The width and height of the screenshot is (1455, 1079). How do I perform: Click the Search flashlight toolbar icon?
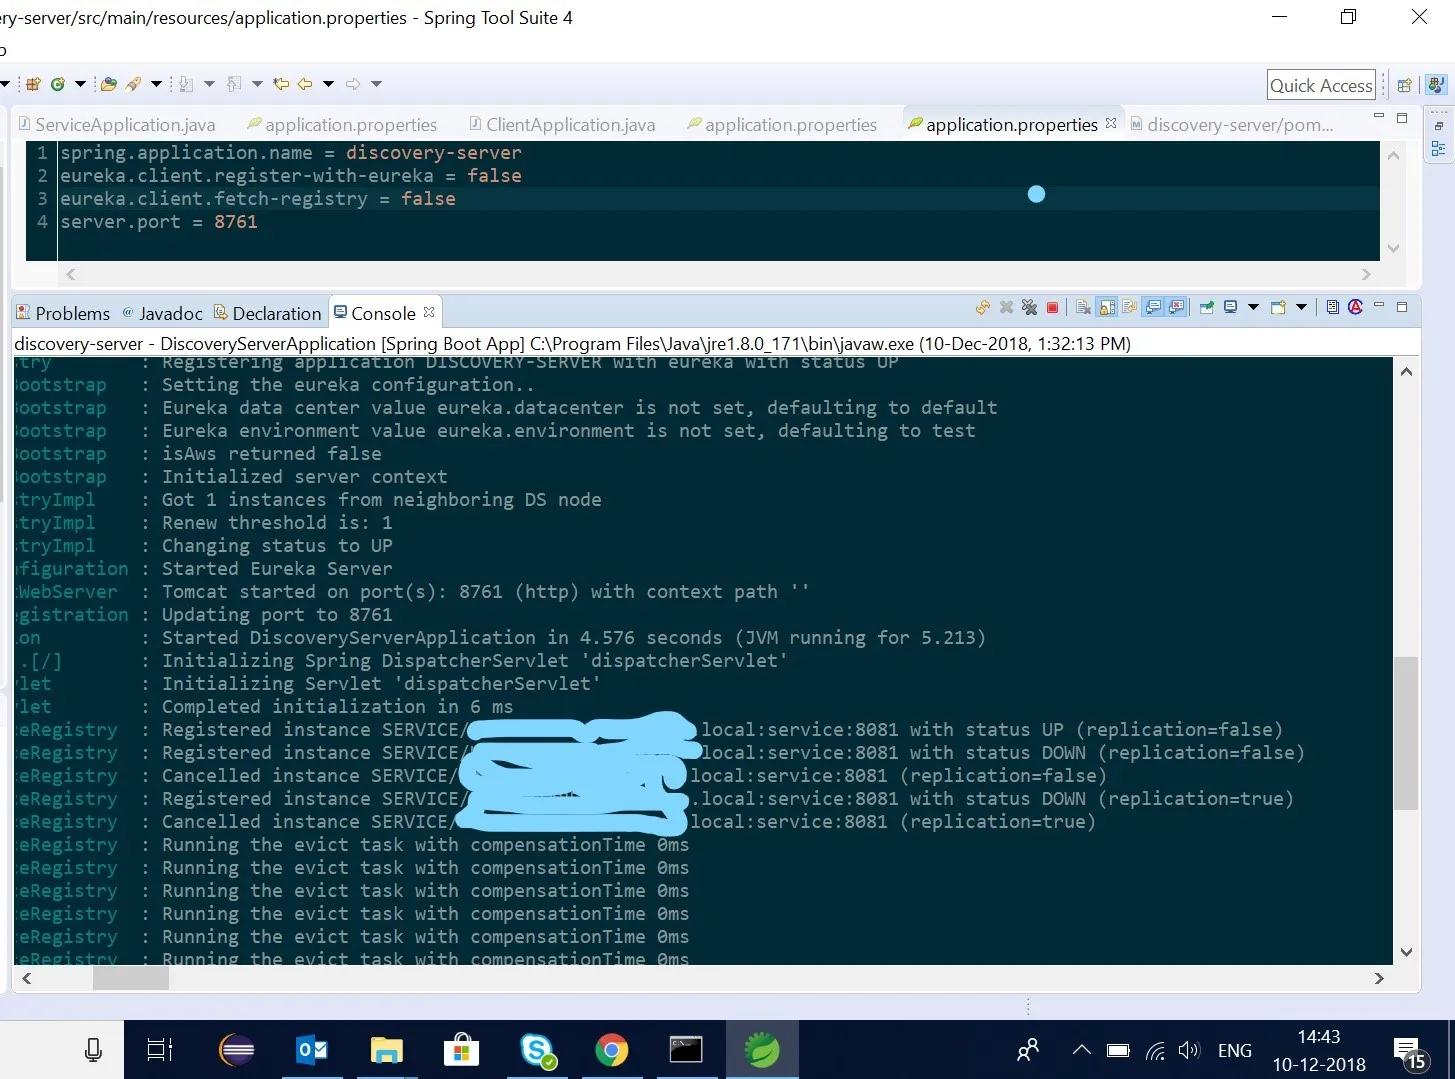point(134,84)
